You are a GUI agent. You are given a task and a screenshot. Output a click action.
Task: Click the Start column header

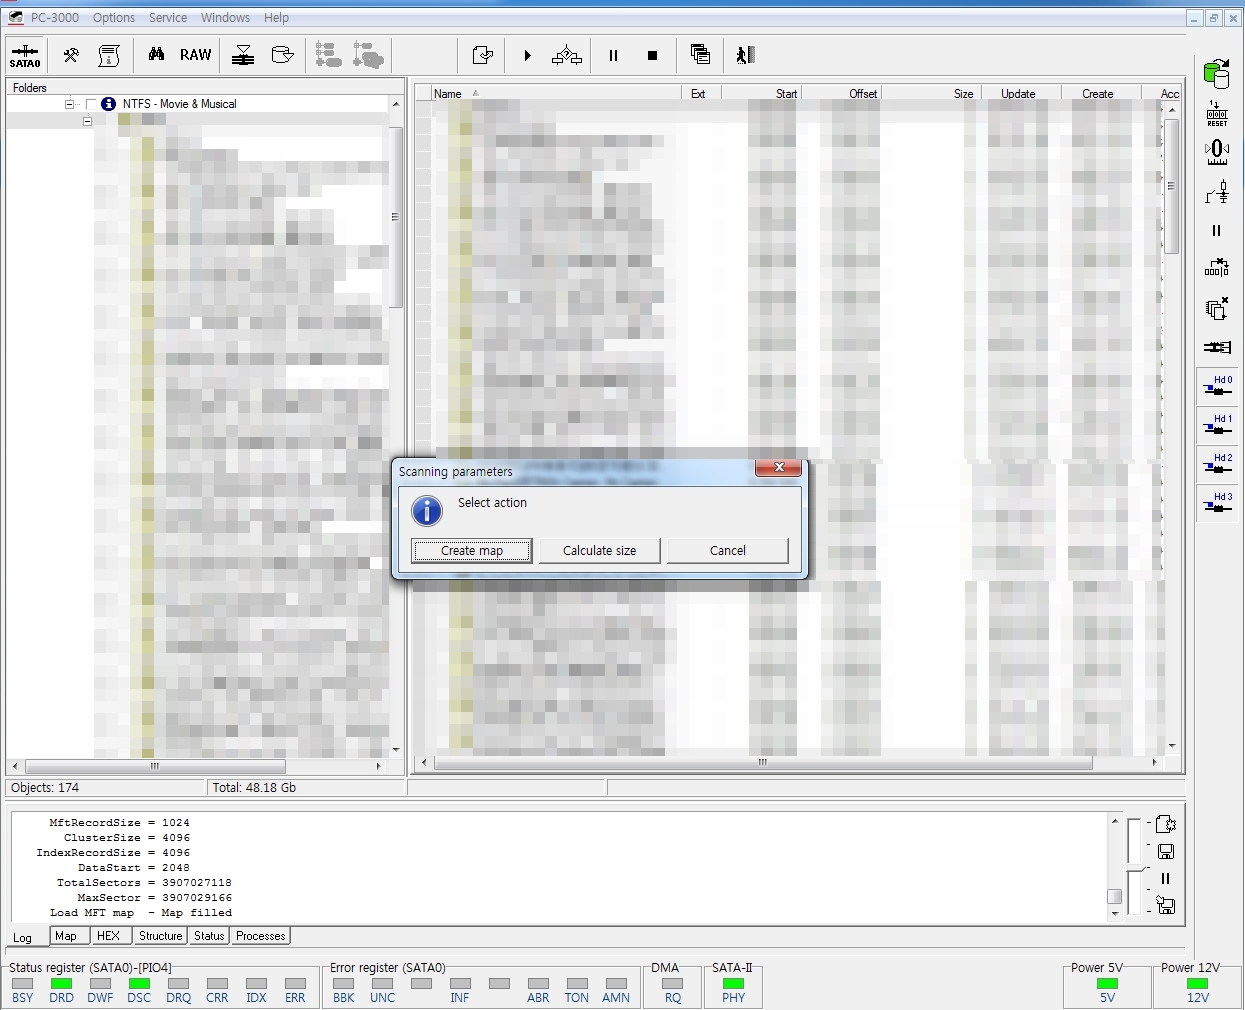pos(761,93)
